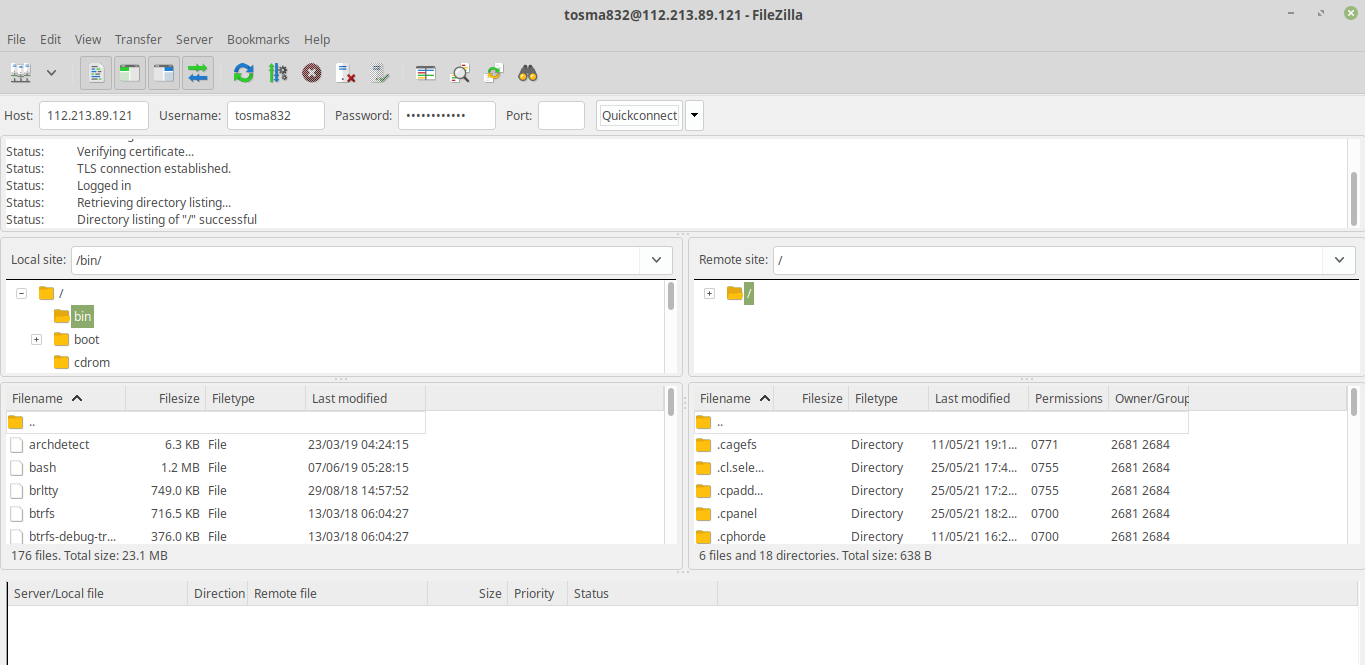The width and height of the screenshot is (1365, 665).
Task: Click the Server/Local file queue column header
Action: [98, 593]
